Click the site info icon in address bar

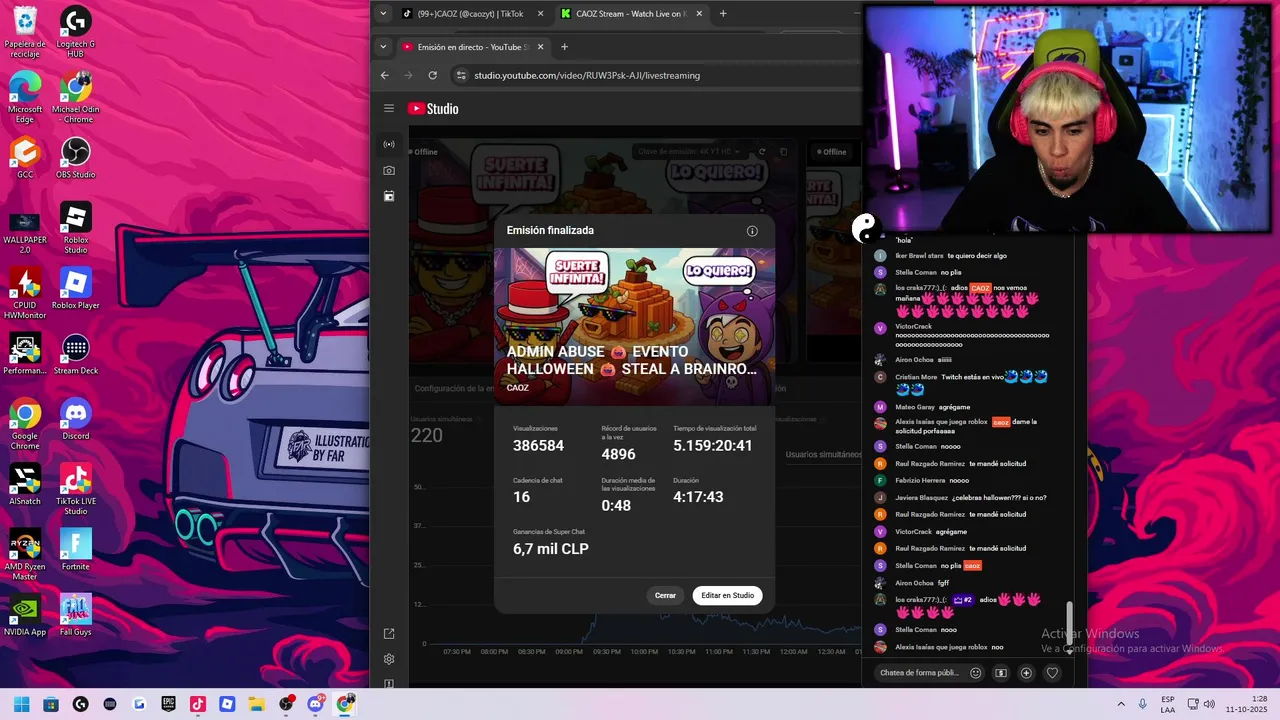tap(461, 75)
